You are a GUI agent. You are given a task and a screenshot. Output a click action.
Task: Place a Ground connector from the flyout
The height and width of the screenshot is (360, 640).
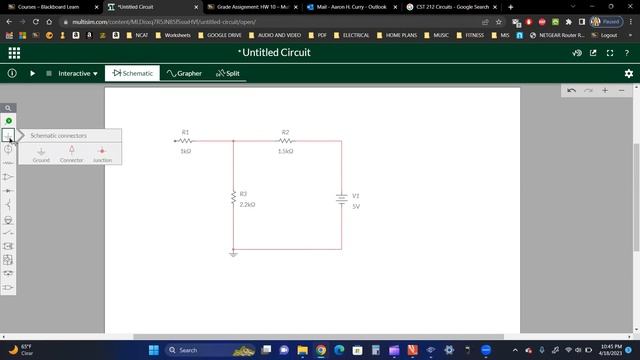41,154
